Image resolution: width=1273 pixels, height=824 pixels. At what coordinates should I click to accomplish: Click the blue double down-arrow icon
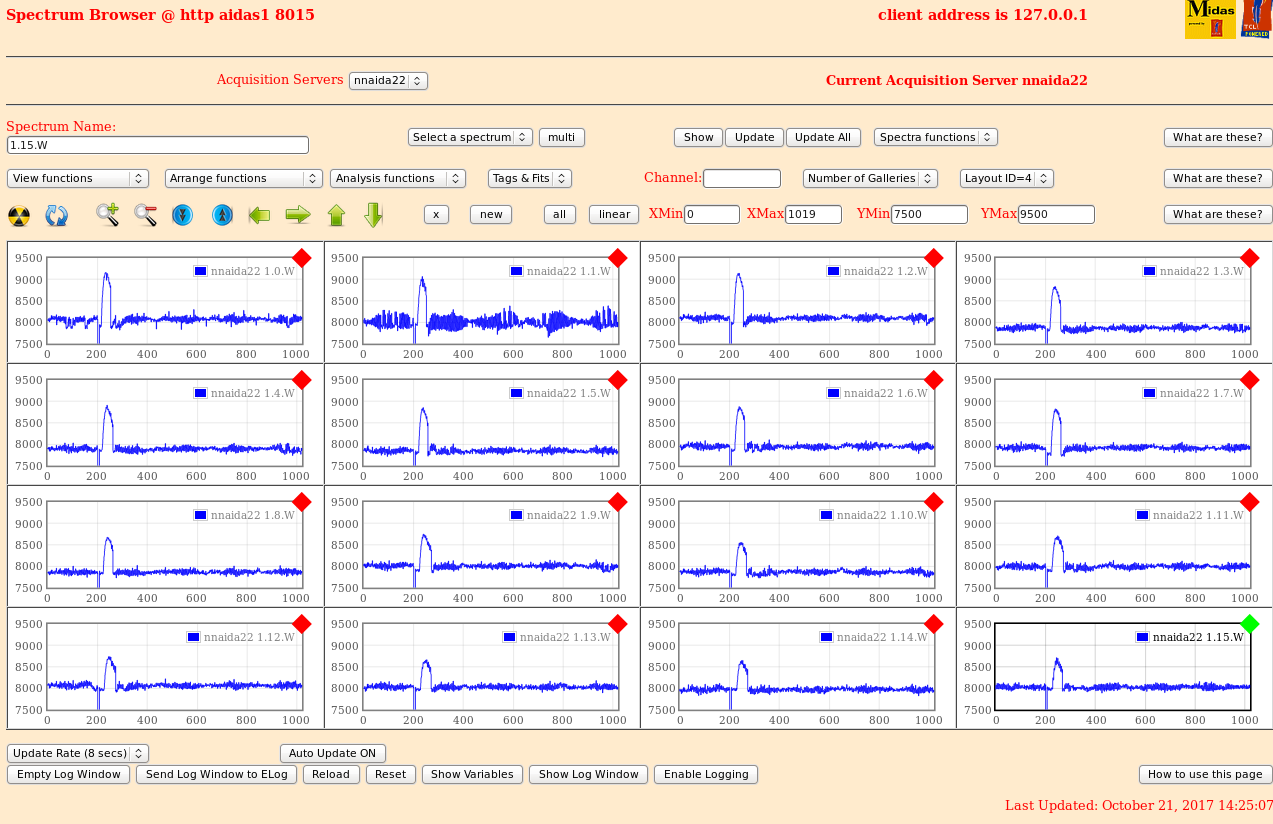182,215
